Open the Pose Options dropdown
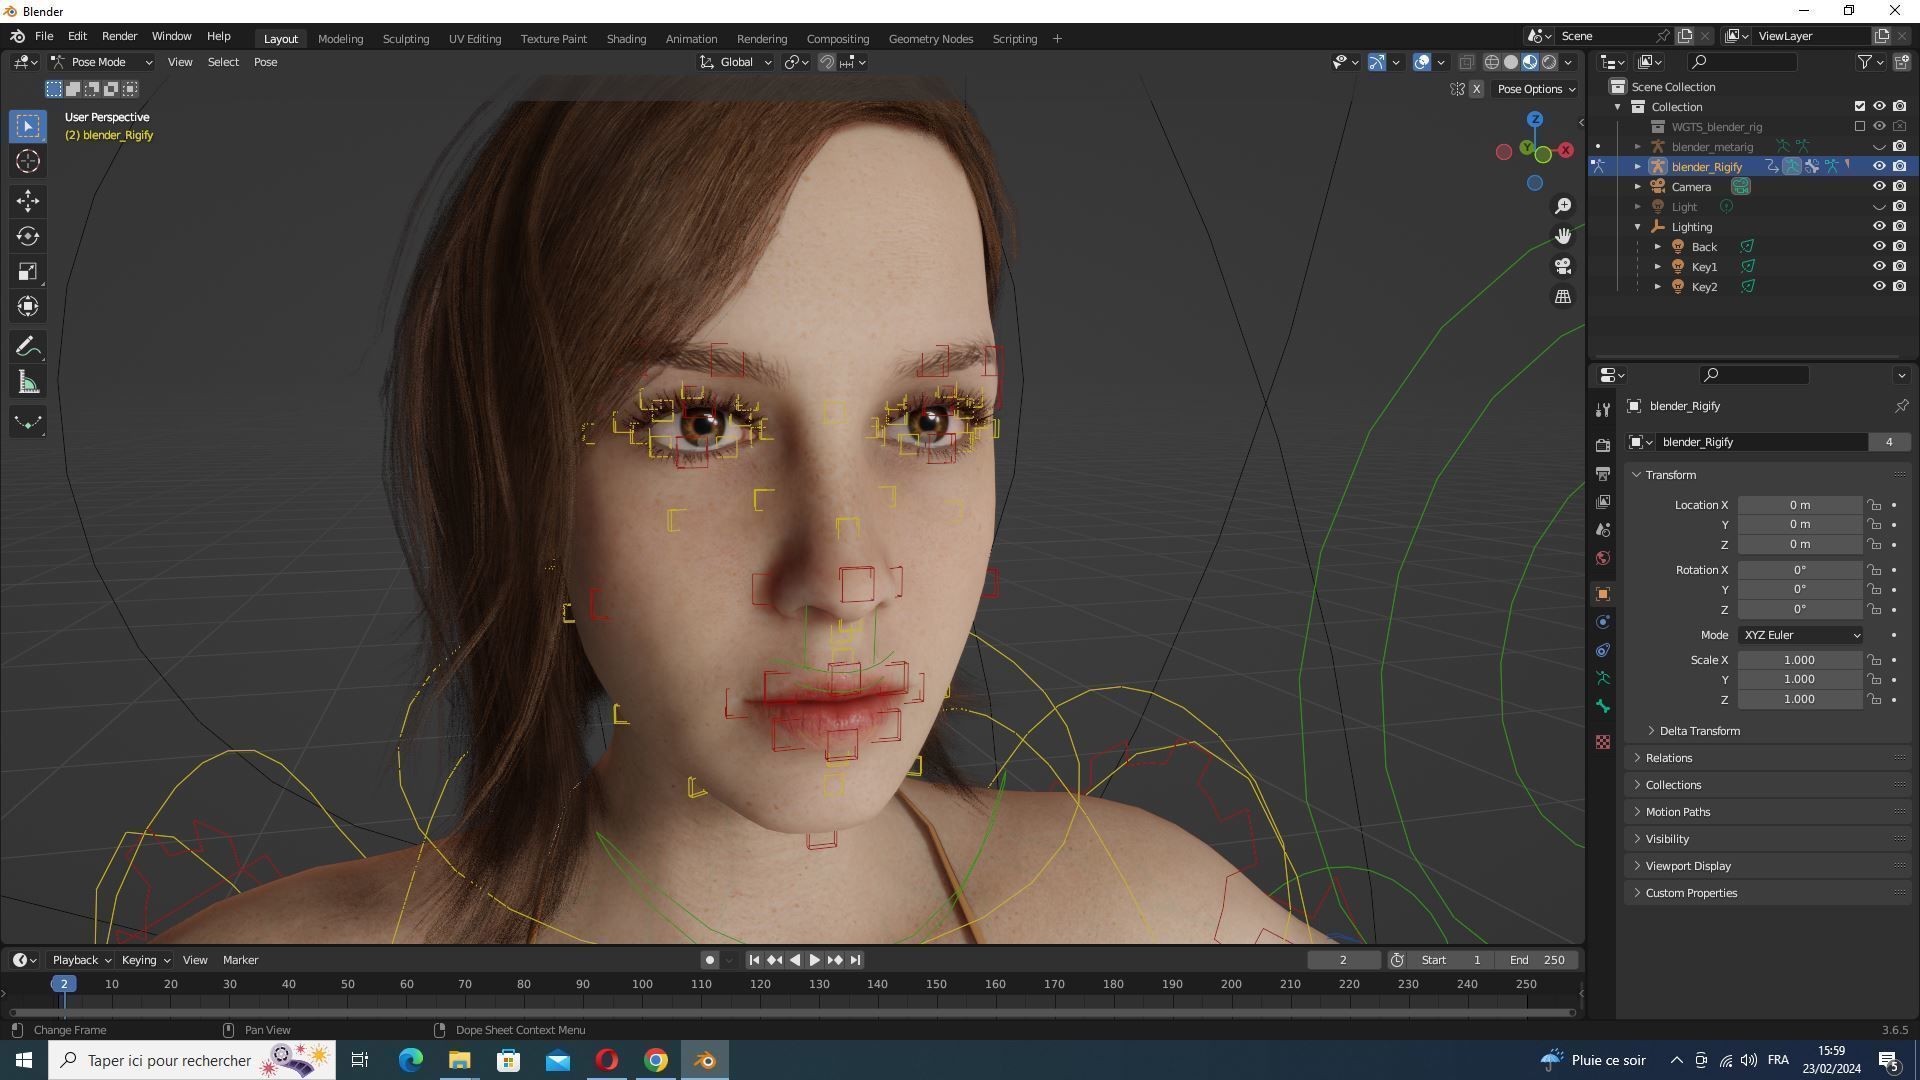 1536,89
